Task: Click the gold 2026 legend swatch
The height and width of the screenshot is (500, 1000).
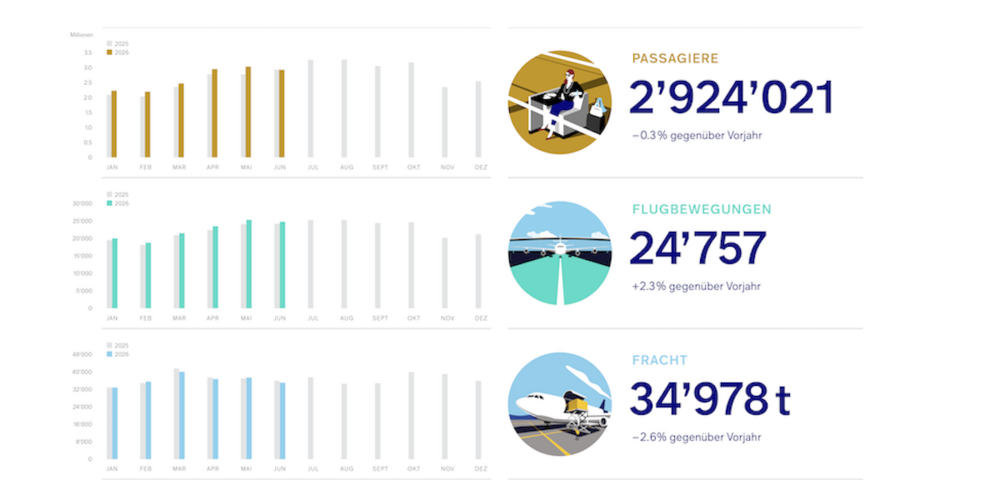Action: 109,53
